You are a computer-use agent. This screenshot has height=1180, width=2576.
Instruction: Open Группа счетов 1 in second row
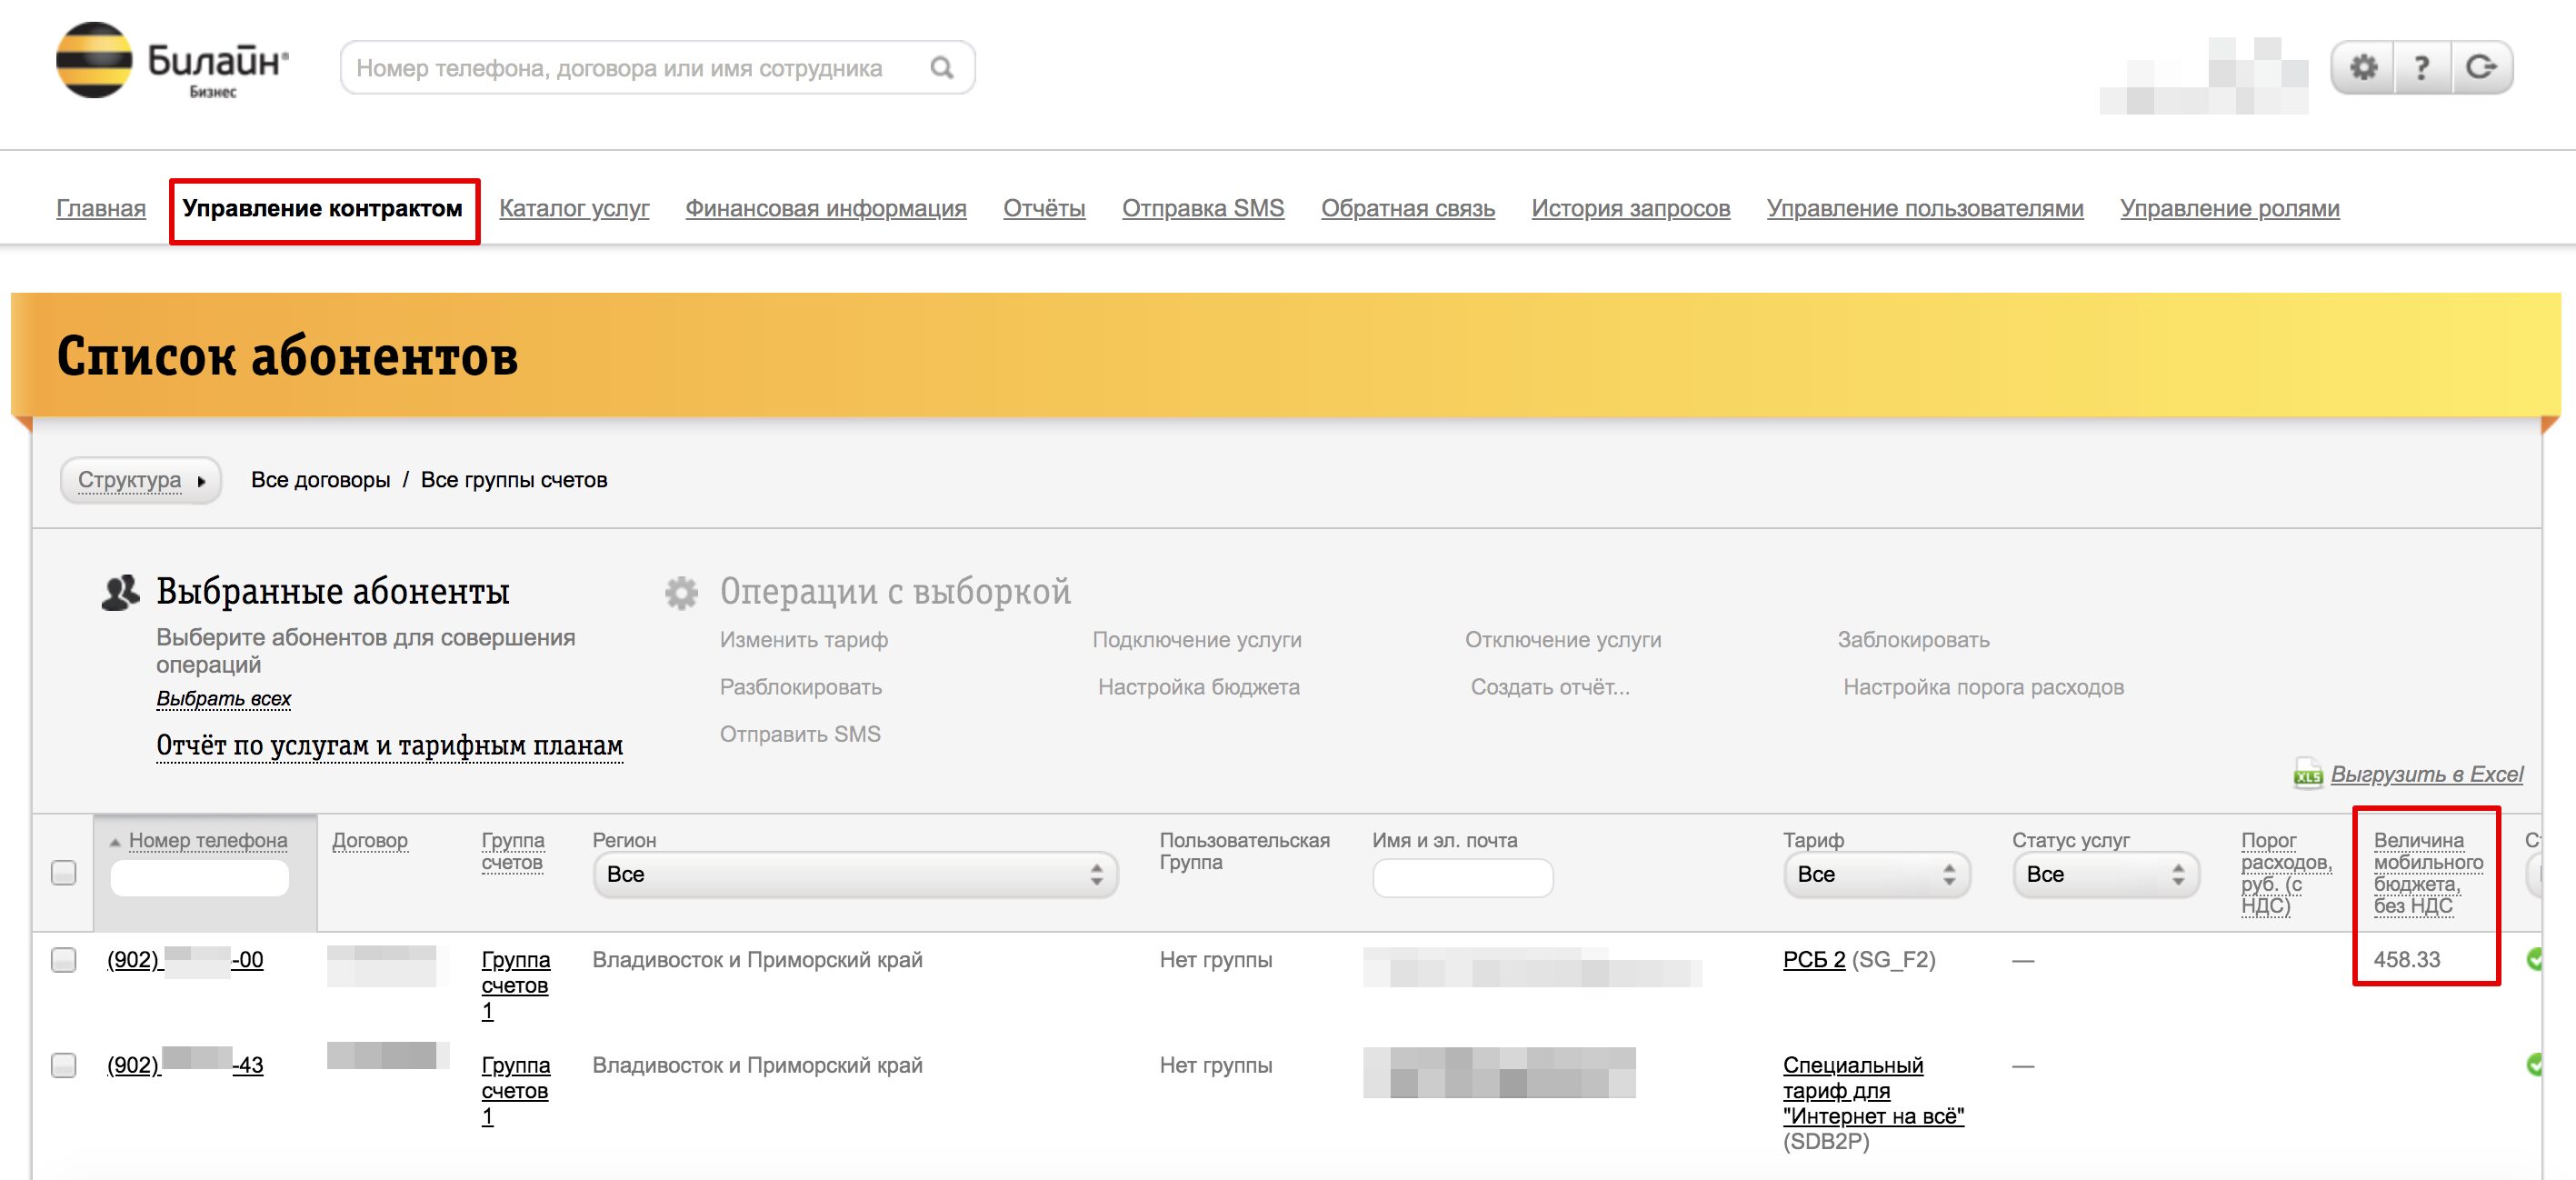pos(515,1090)
